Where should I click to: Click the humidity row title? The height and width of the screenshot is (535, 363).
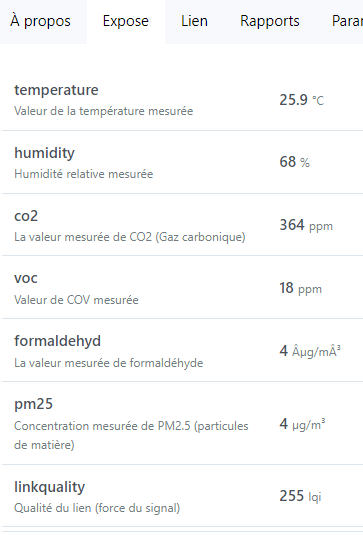click(44, 153)
